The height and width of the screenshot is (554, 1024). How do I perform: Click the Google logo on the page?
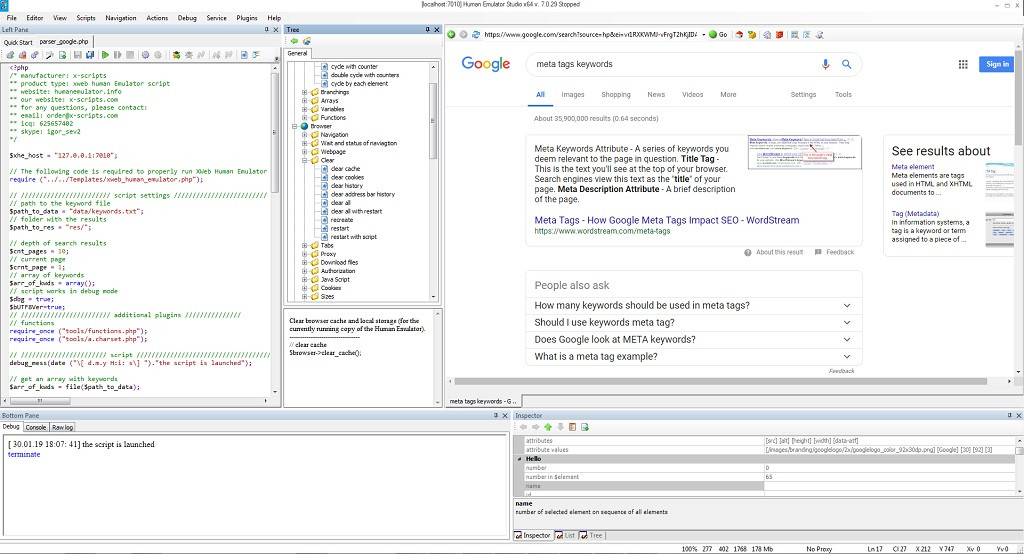click(486, 63)
